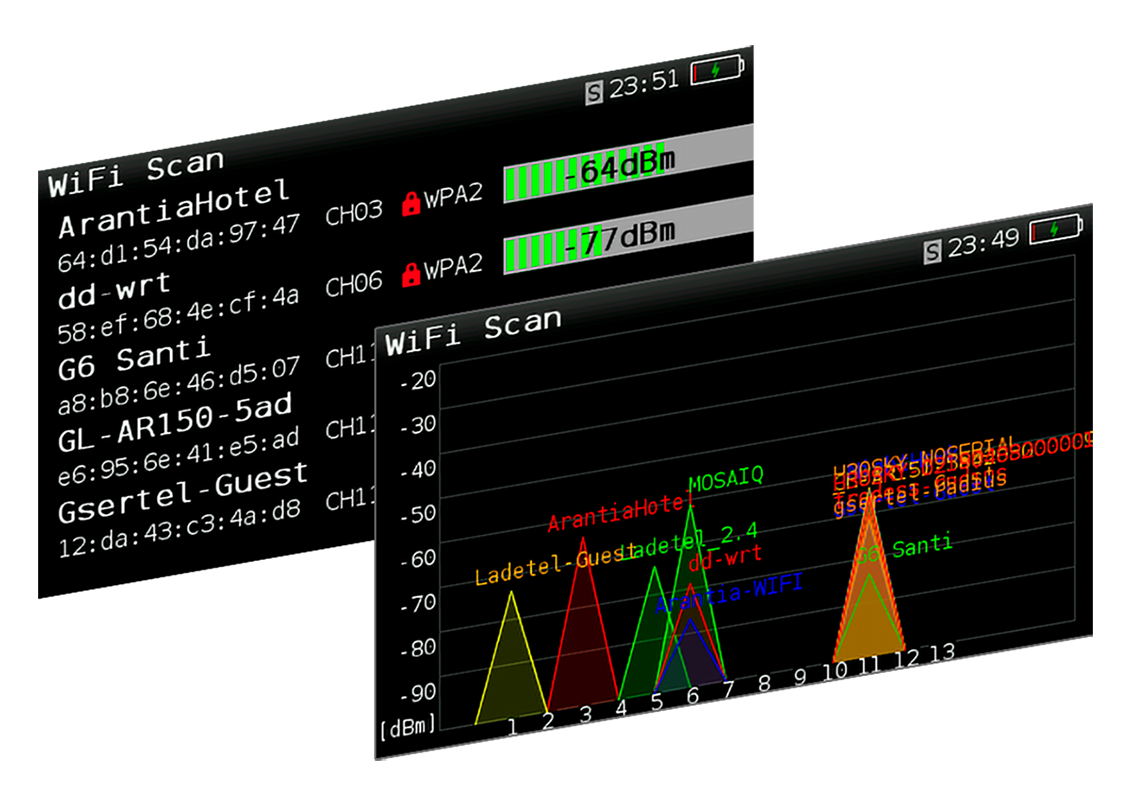Click the -60 label on the dBm axis
Screen dimensions: 1131x800
(x=418, y=558)
